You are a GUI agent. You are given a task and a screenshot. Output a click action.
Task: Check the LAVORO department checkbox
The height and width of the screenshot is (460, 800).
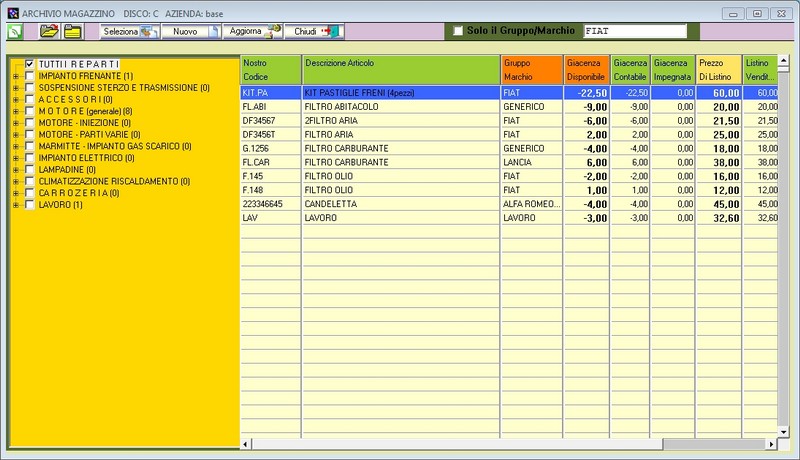(30, 205)
